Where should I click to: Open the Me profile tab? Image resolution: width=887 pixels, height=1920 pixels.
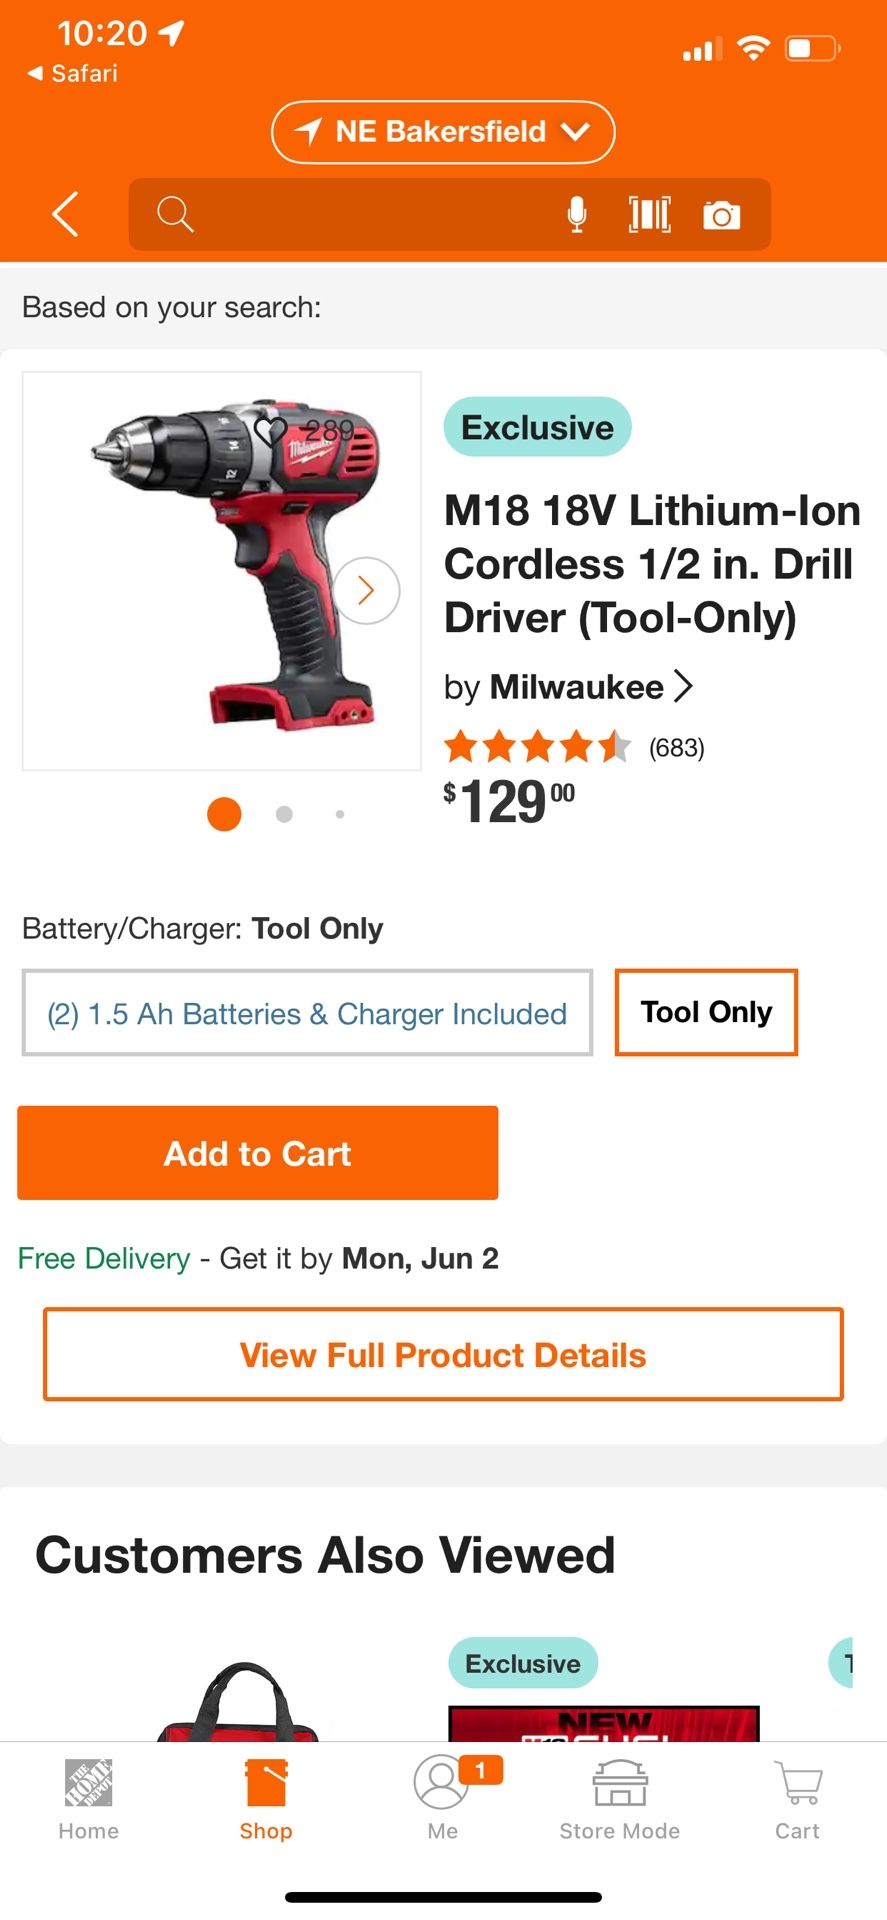(x=442, y=1800)
